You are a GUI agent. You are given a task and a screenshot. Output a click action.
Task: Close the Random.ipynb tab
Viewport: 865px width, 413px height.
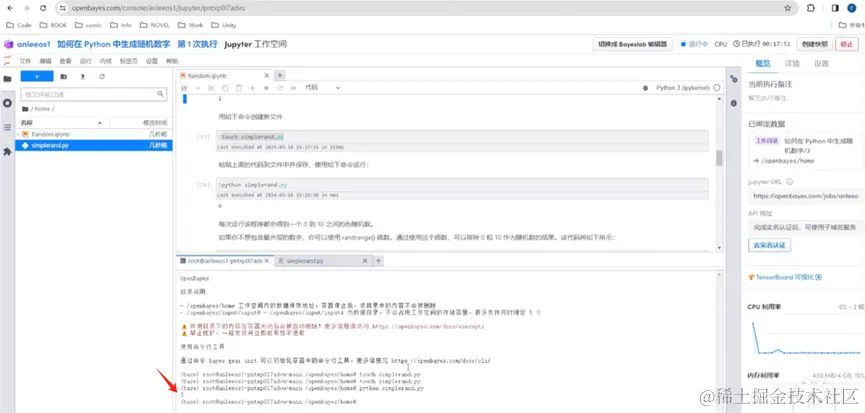(x=266, y=76)
